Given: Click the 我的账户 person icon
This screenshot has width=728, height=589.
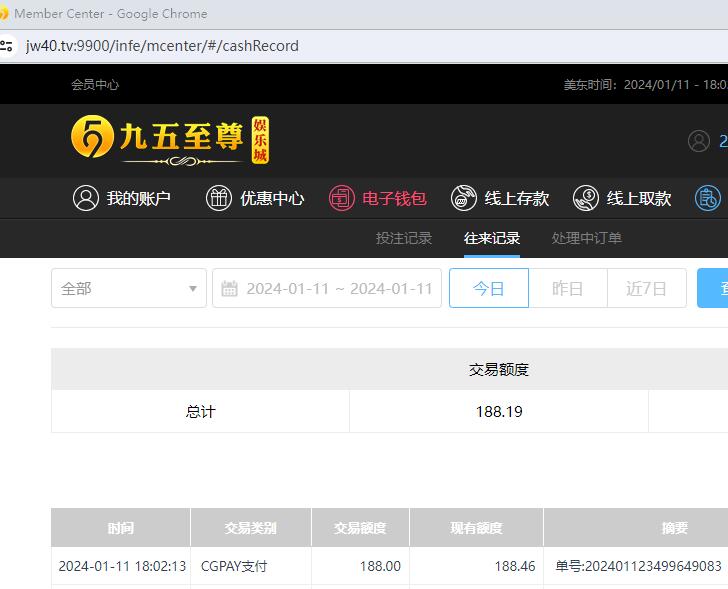Looking at the screenshot, I should (x=86, y=198).
